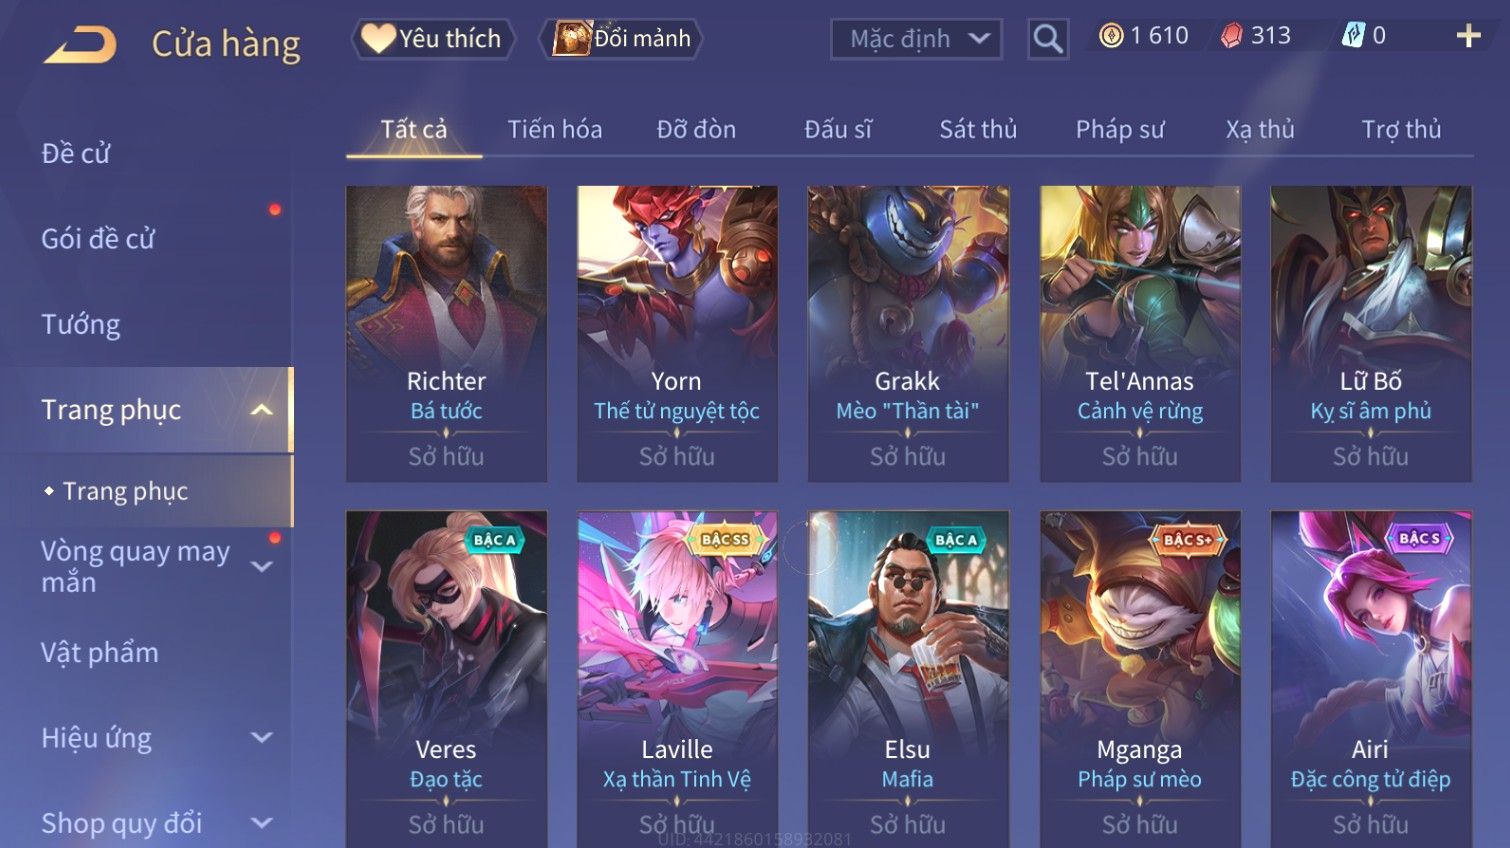Click the plus icon to add currency
This screenshot has width=1510, height=848.
[x=1468, y=36]
